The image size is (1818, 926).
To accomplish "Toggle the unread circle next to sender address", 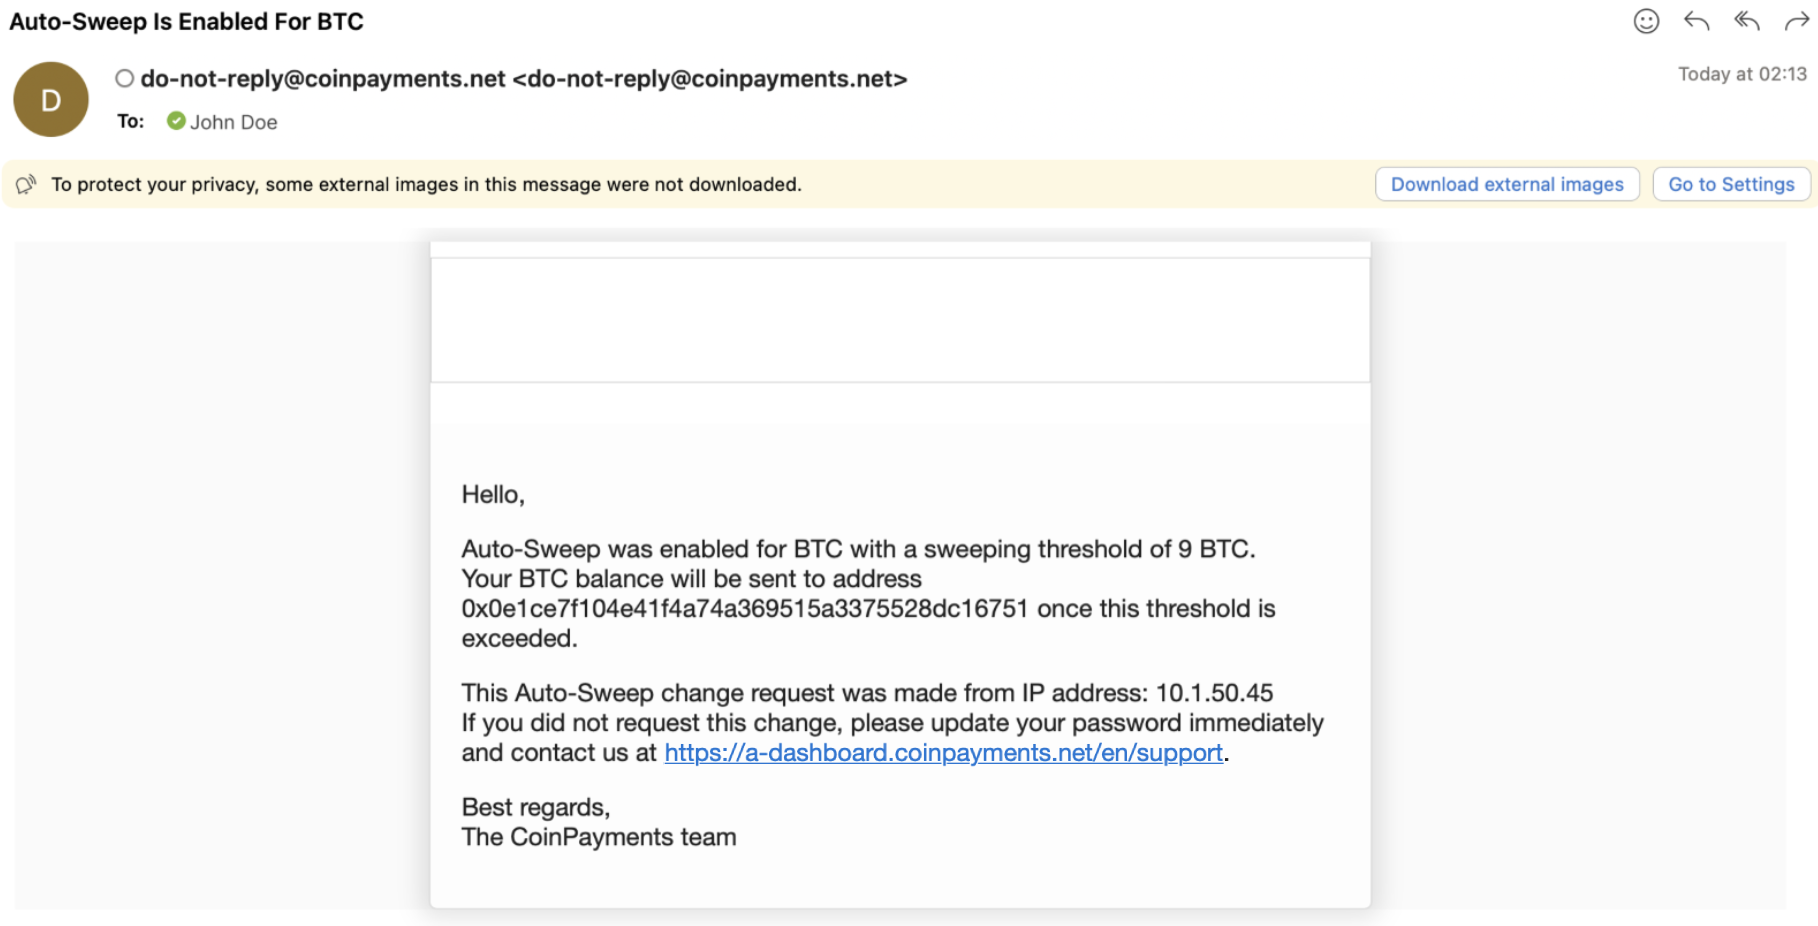I will point(124,78).
